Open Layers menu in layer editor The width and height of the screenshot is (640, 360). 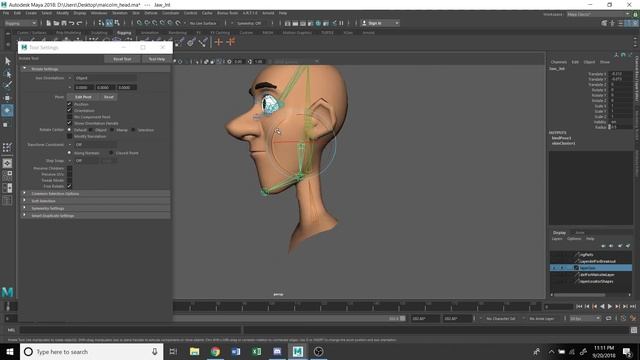click(x=557, y=239)
